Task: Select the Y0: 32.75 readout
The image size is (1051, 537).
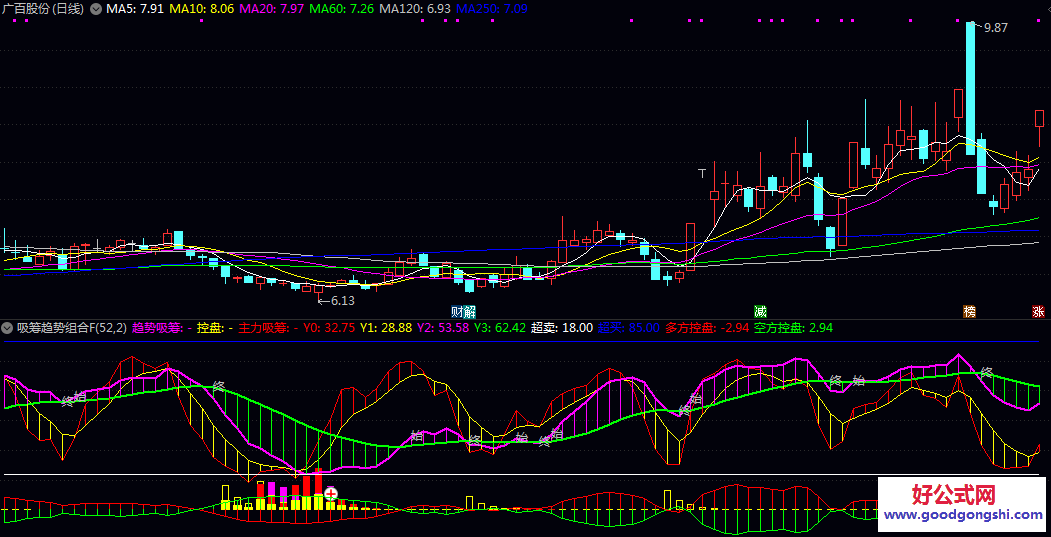Action: click(x=329, y=328)
